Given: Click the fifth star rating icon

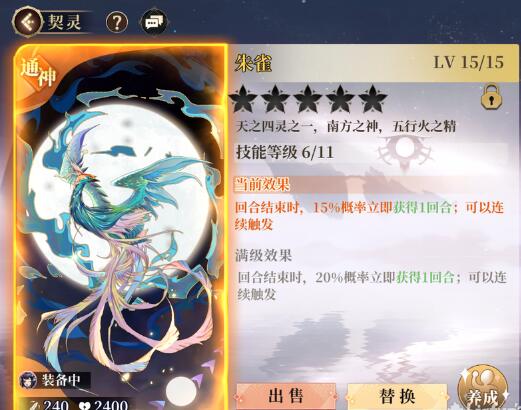Looking at the screenshot, I should pyautogui.click(x=372, y=99).
